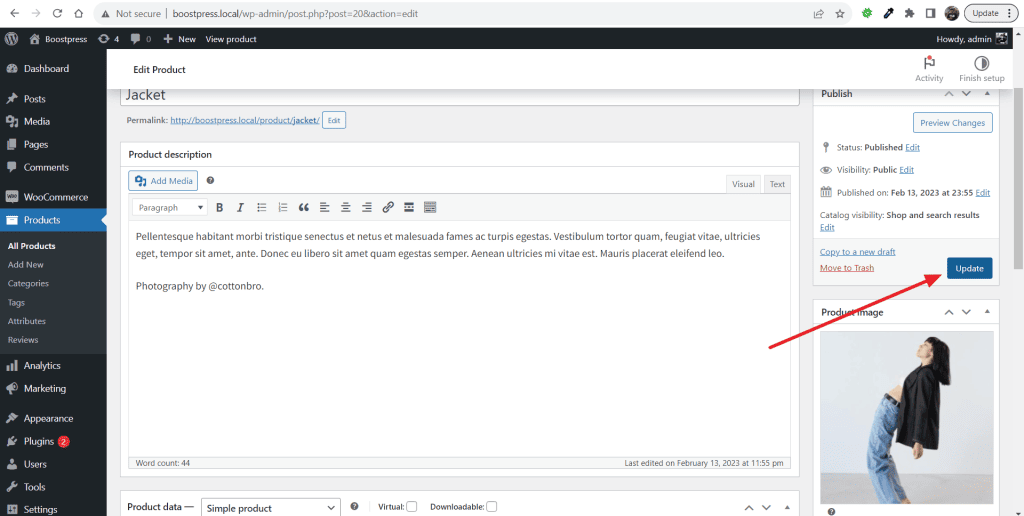
Task: Insert a blockquote in the editor
Action: pos(304,208)
